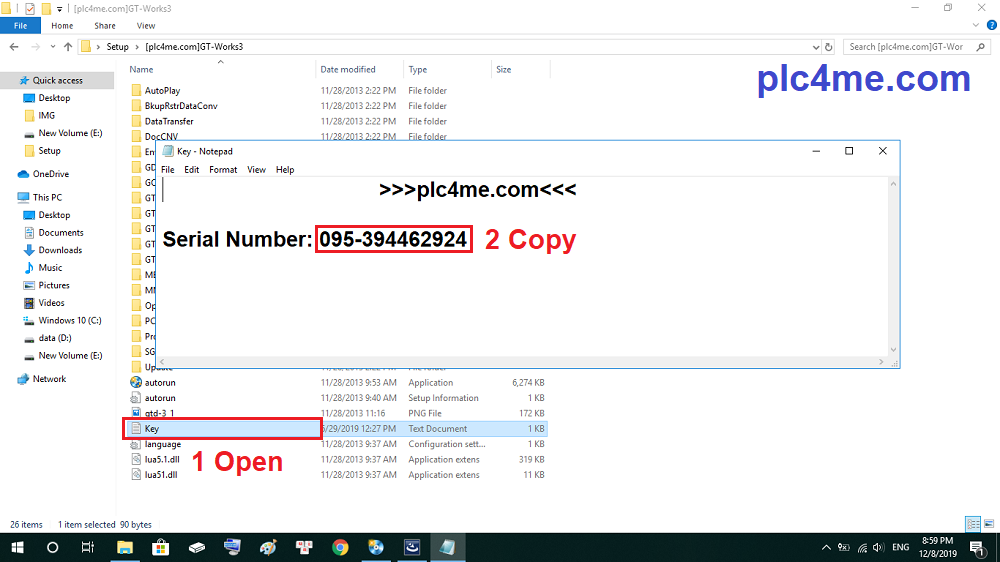Click the volume speaker tray icon
The width and height of the screenshot is (1000, 562).
[878, 547]
